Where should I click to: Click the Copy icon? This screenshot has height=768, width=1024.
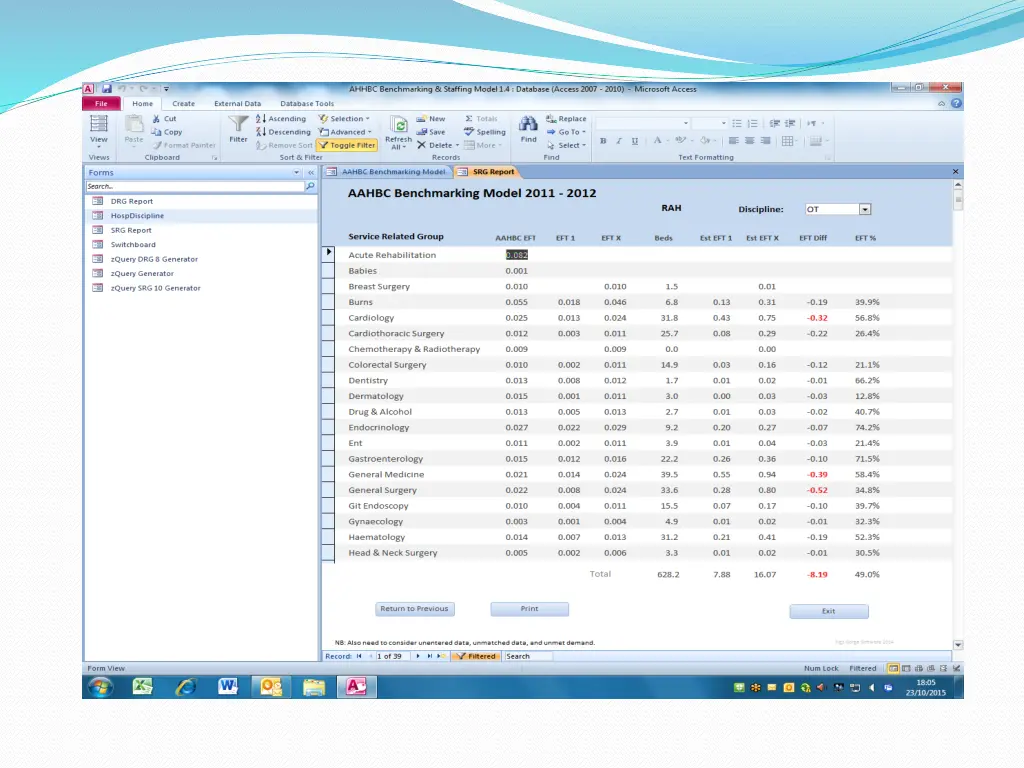click(x=156, y=132)
